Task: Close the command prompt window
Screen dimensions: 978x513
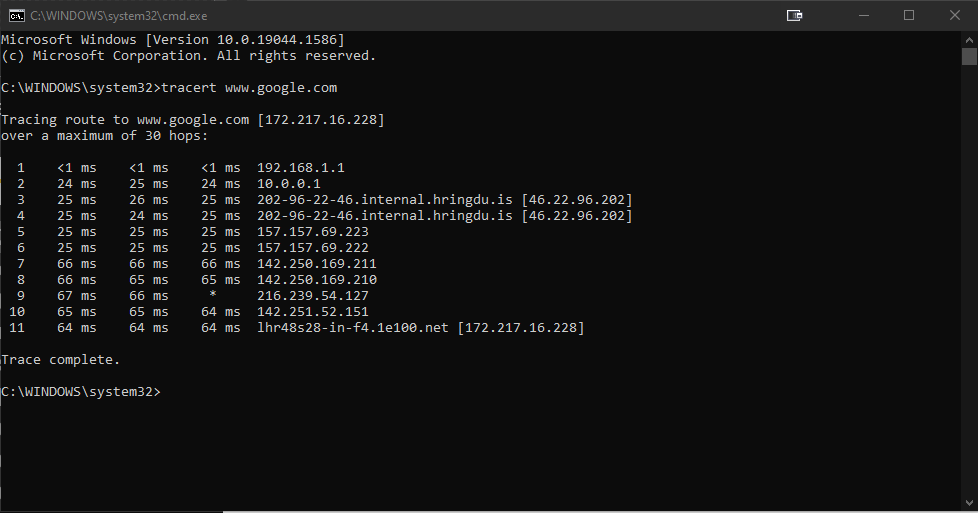Action: click(955, 15)
